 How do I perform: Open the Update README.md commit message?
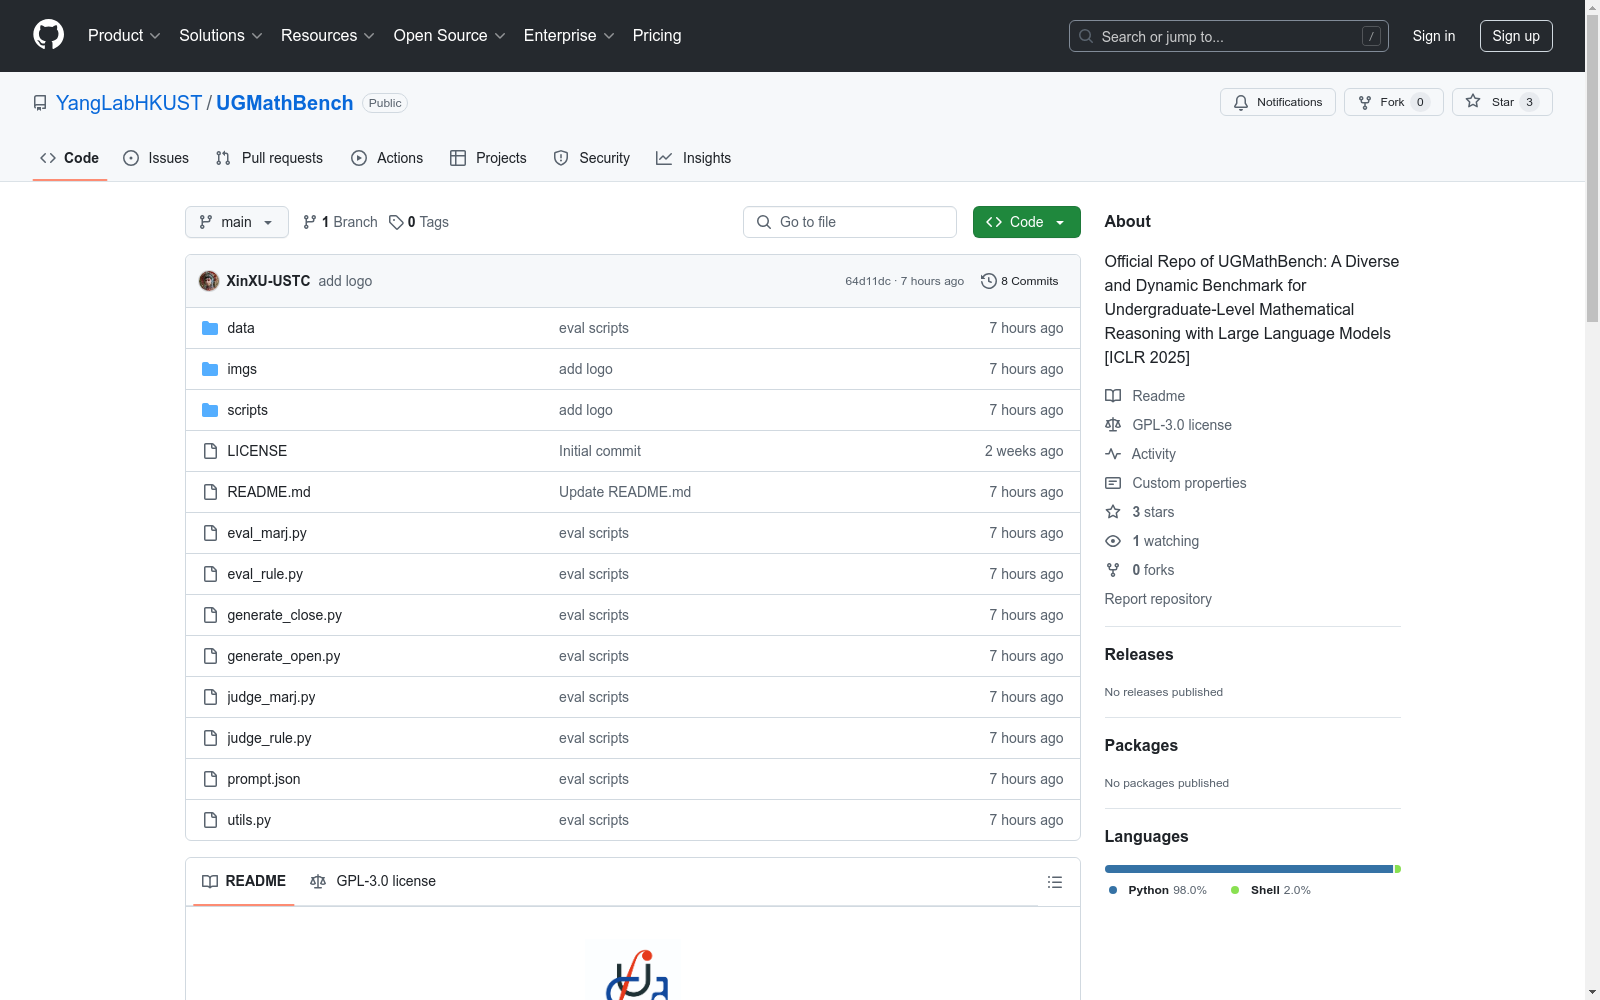pyautogui.click(x=625, y=492)
